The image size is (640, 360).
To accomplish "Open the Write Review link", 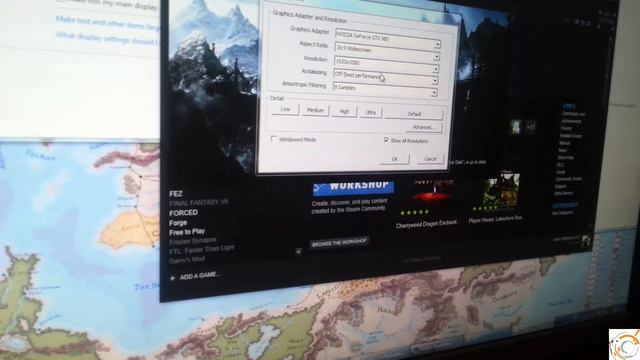I will [x=564, y=193].
